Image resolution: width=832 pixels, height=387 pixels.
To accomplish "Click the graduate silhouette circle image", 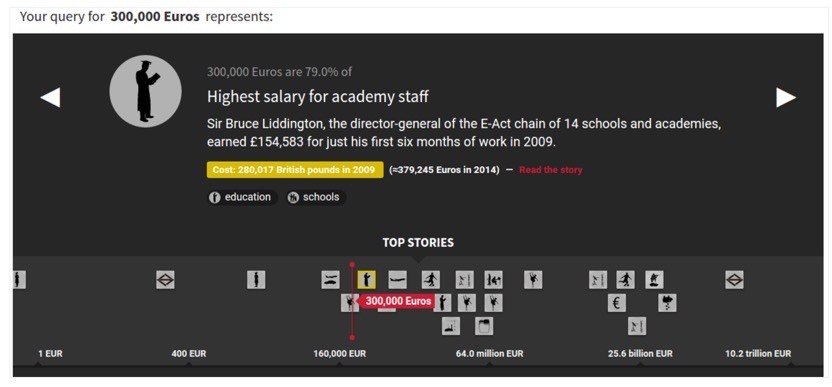I will (x=145, y=91).
